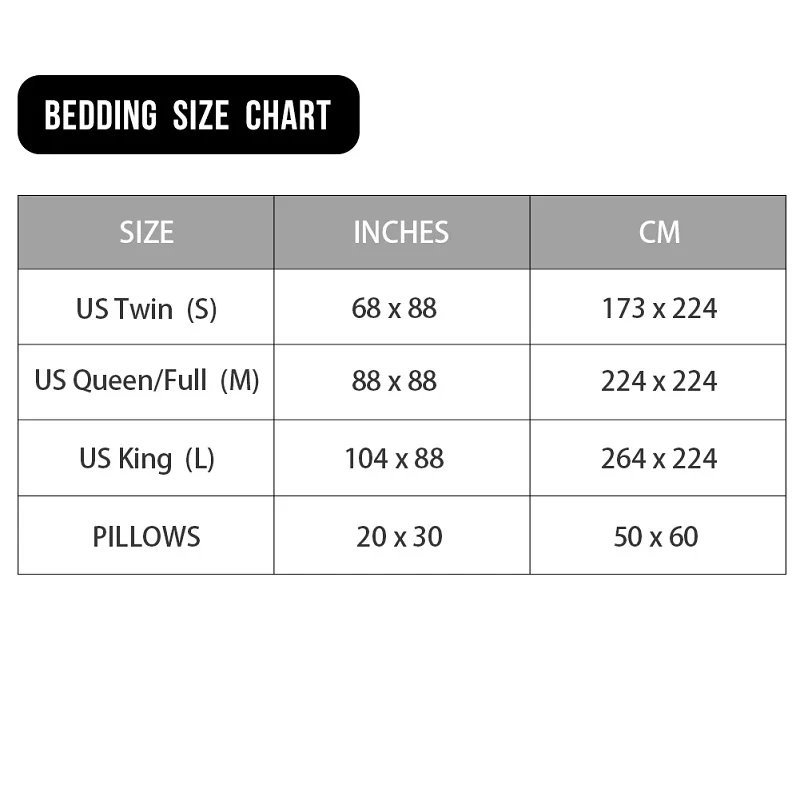Click the Bedding Size Chart title badge

(x=188, y=115)
